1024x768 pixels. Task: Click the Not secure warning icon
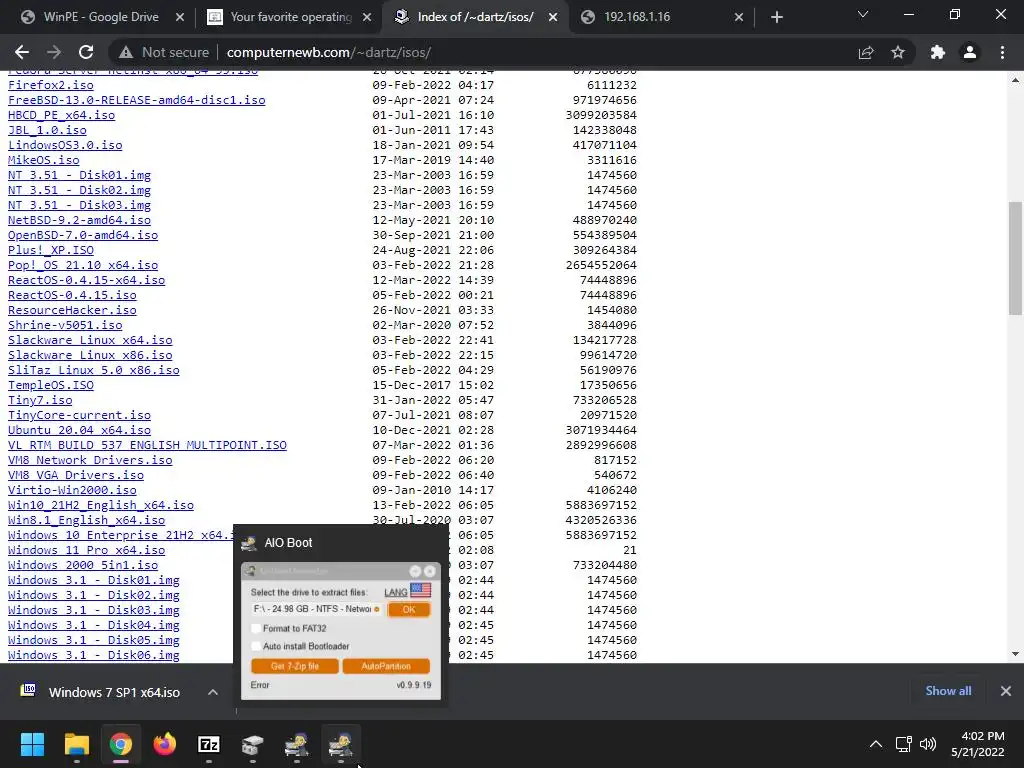pos(126,52)
